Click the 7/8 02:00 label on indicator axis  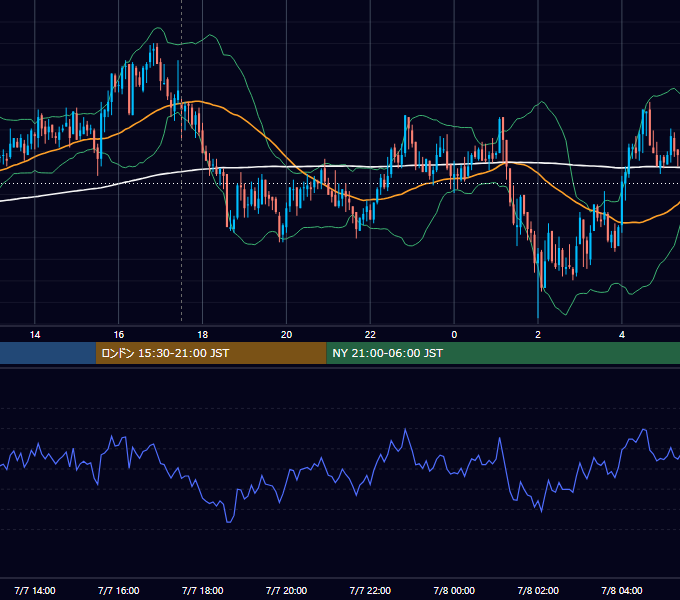[538, 590]
